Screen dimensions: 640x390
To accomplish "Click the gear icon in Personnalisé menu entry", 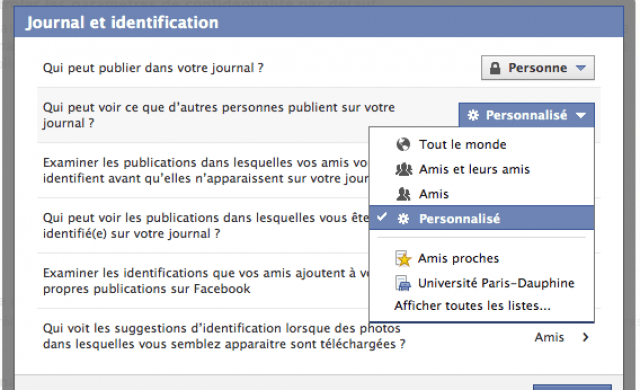I will [x=403, y=219].
